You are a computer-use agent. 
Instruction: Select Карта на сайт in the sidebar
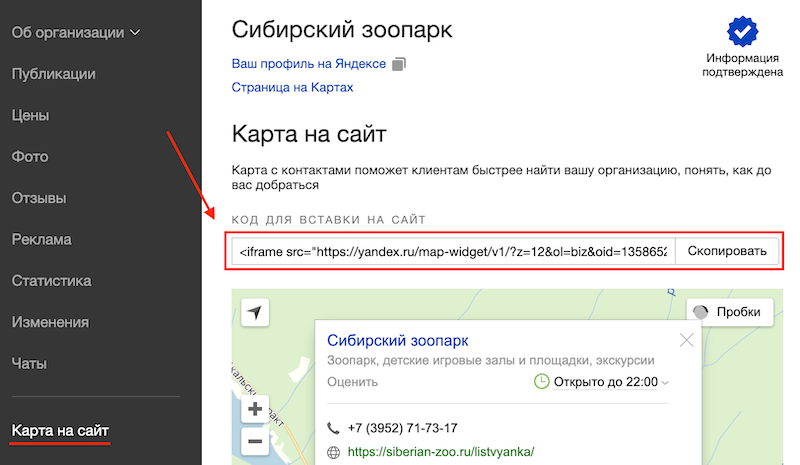point(60,431)
